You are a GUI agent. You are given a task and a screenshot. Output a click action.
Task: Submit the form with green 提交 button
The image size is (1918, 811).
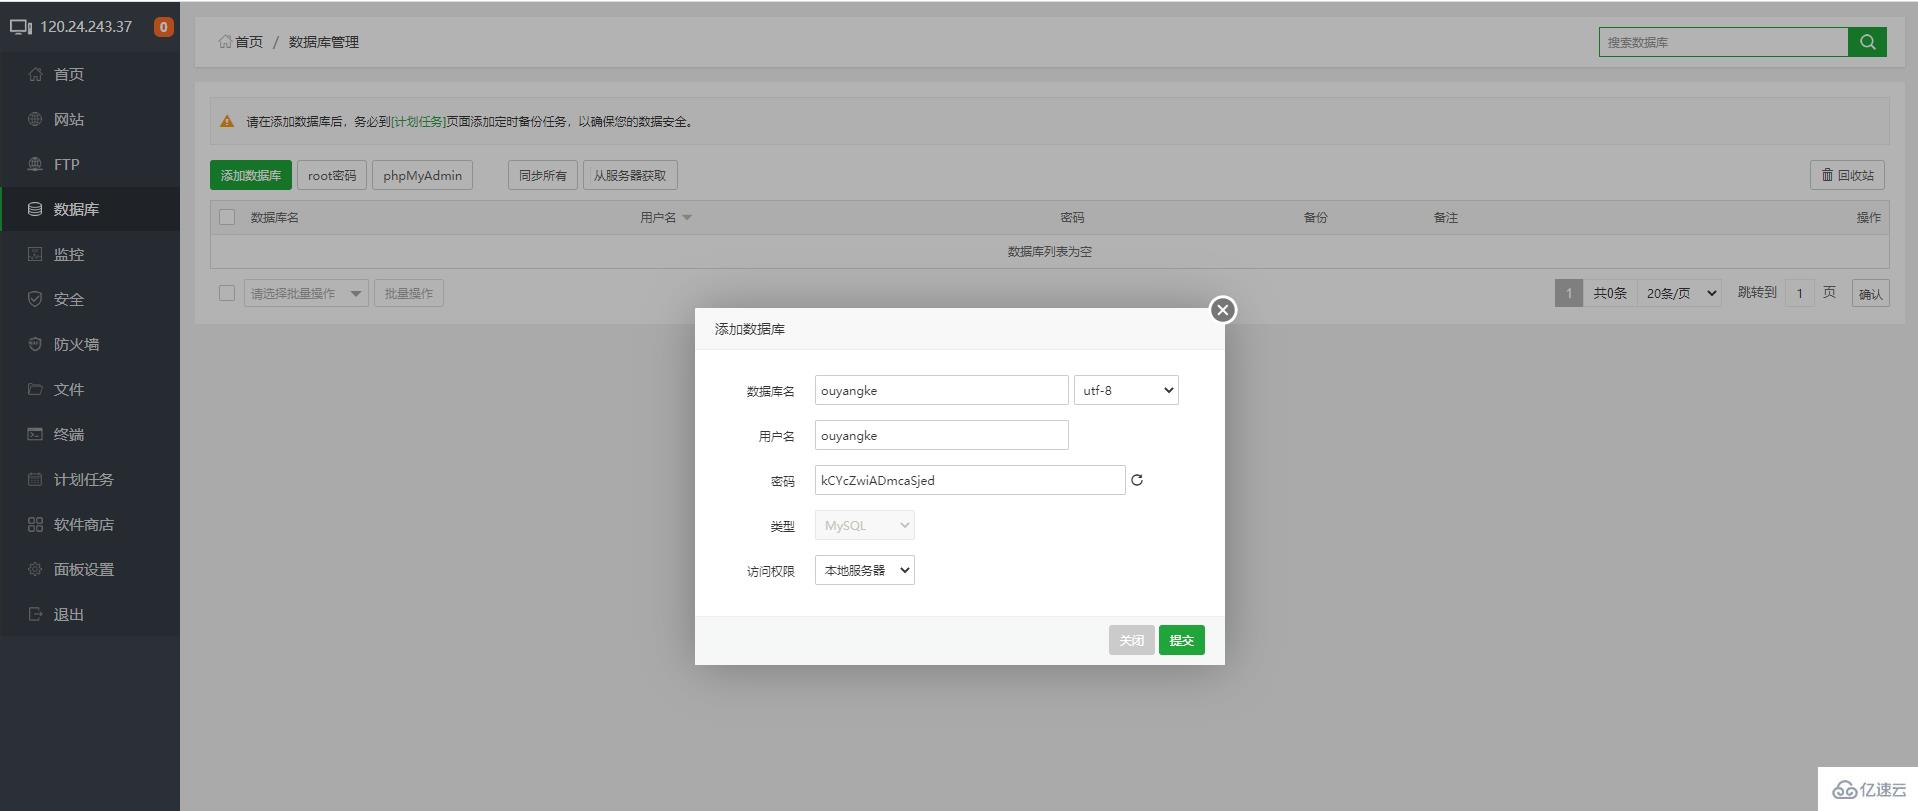click(x=1182, y=640)
